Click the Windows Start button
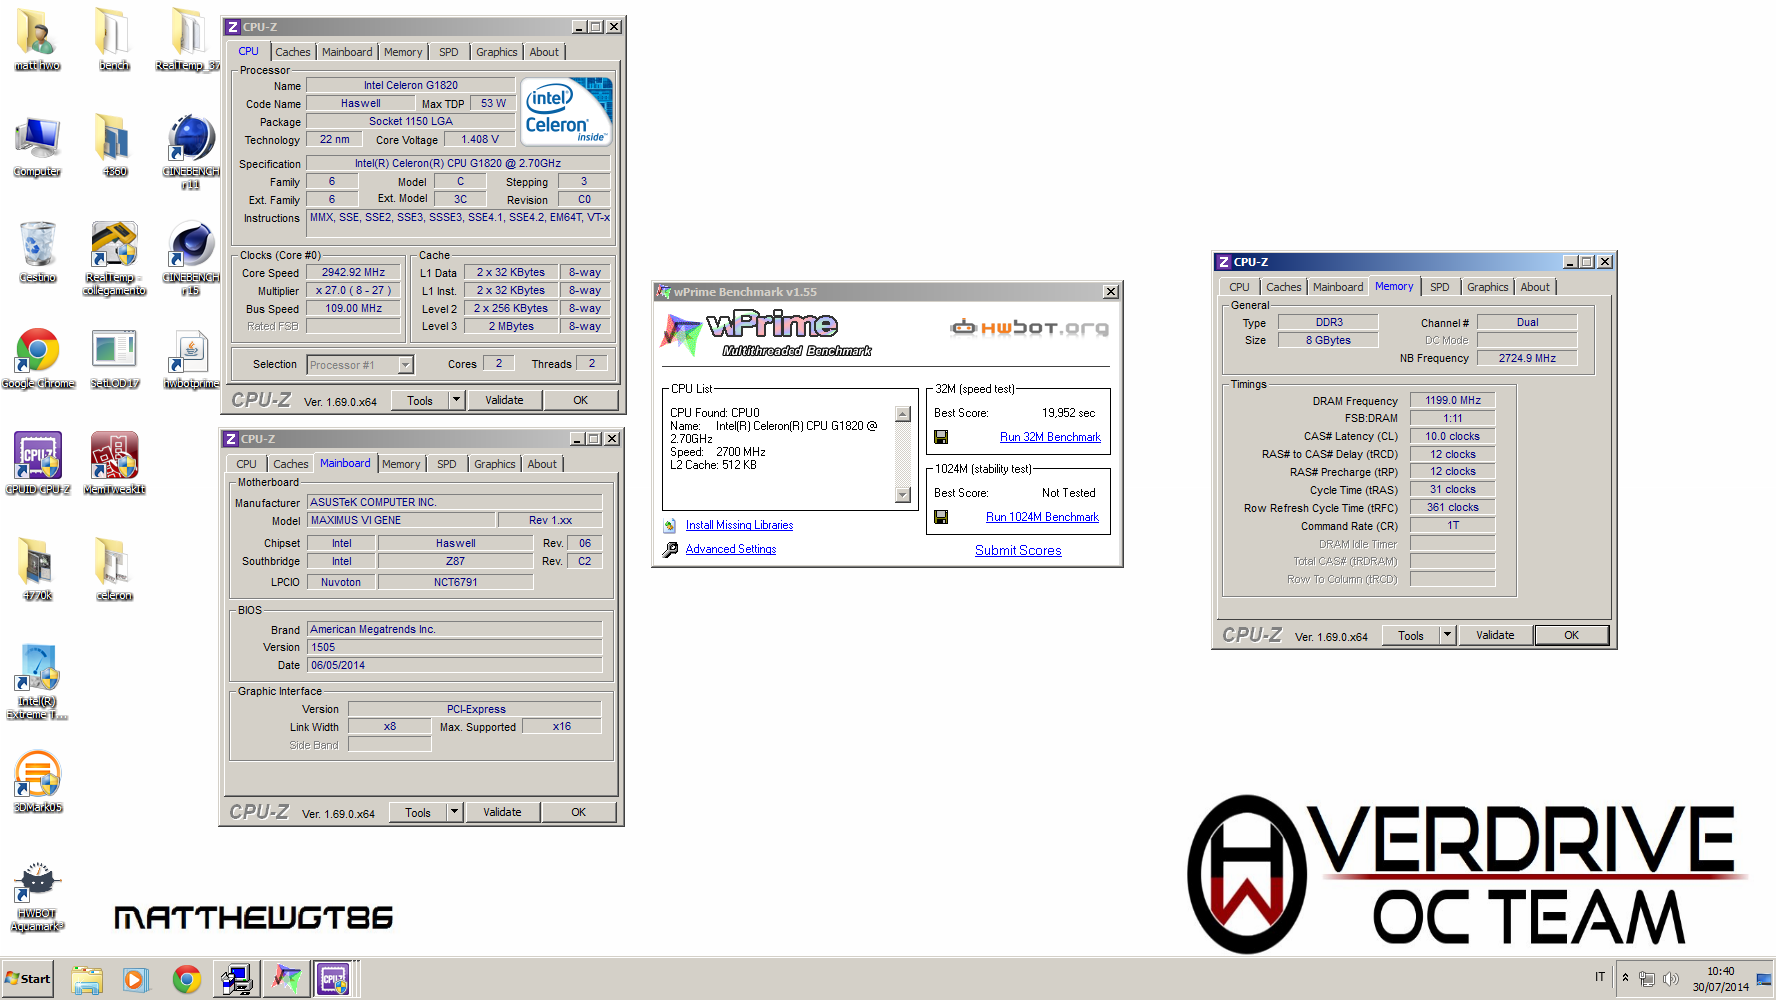 pyautogui.click(x=28, y=979)
